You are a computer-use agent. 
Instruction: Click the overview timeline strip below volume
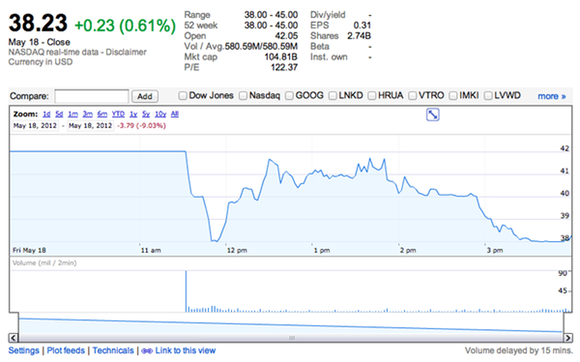click(291, 325)
